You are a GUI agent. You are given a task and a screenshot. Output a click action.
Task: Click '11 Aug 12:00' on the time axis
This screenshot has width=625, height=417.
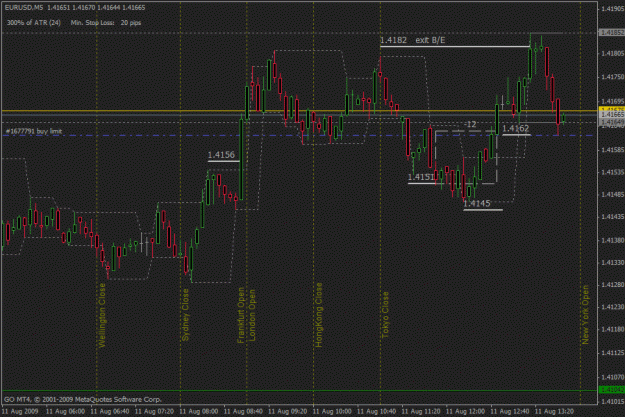(466, 411)
